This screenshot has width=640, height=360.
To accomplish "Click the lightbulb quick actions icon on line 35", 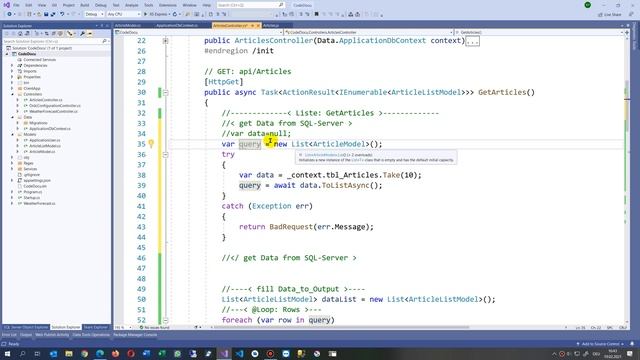I will pyautogui.click(x=151, y=144).
